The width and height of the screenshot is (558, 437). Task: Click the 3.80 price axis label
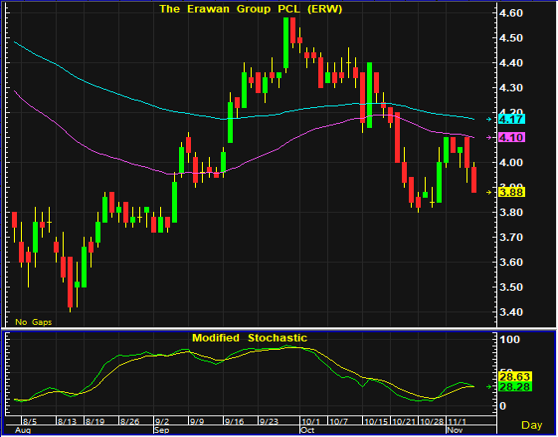coord(511,212)
